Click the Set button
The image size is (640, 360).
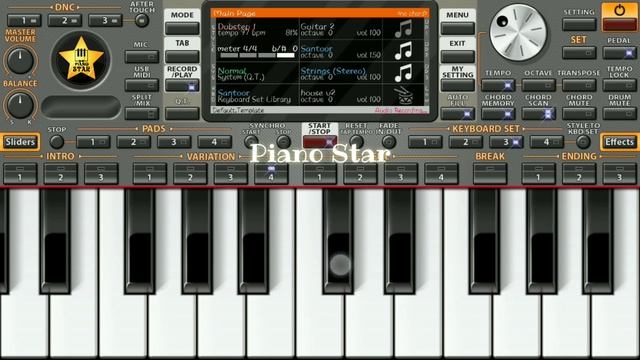coord(579,53)
